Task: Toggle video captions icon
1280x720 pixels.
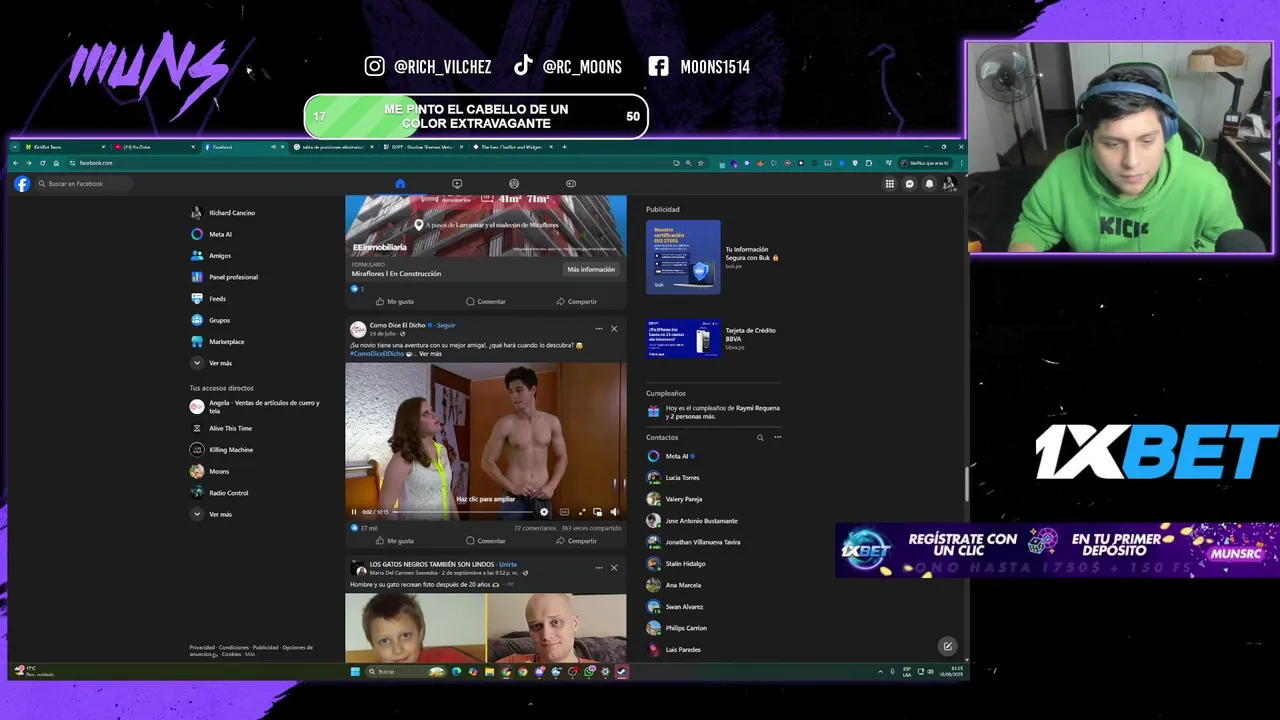Action: (564, 512)
